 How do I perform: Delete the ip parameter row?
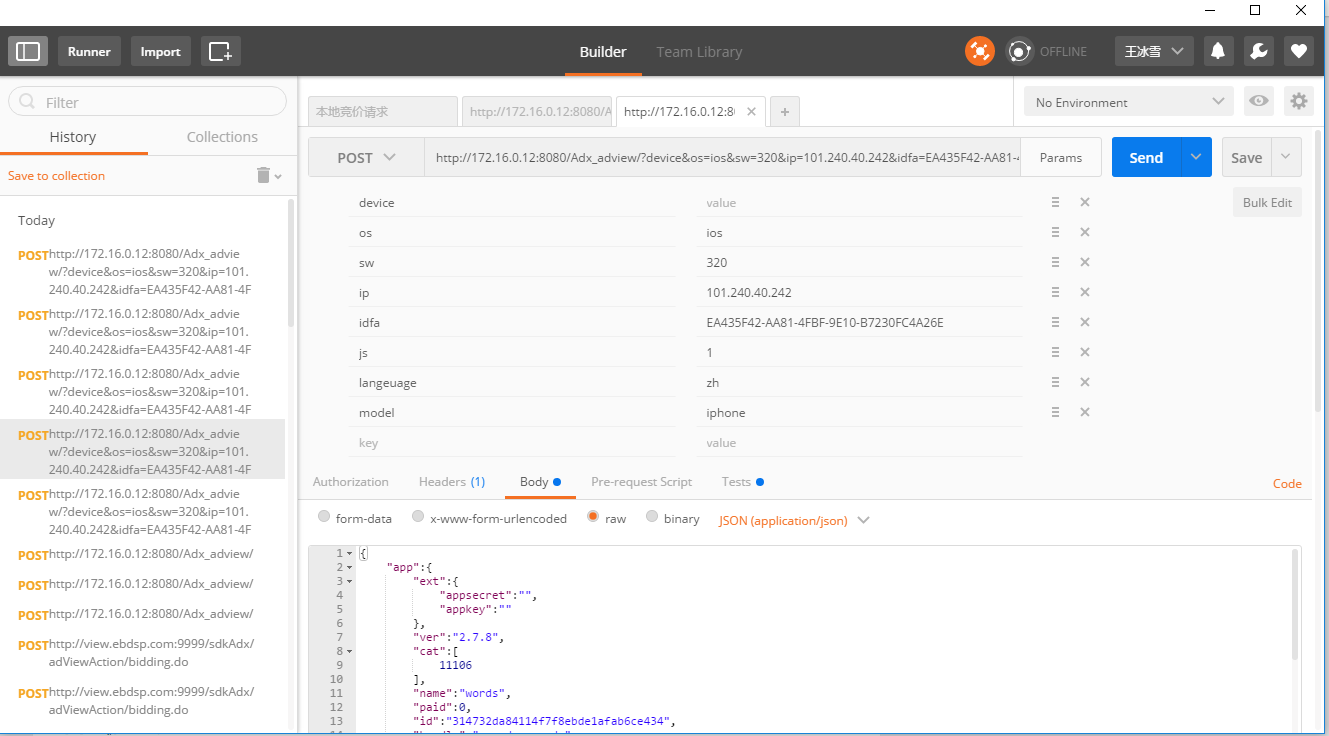1085,292
